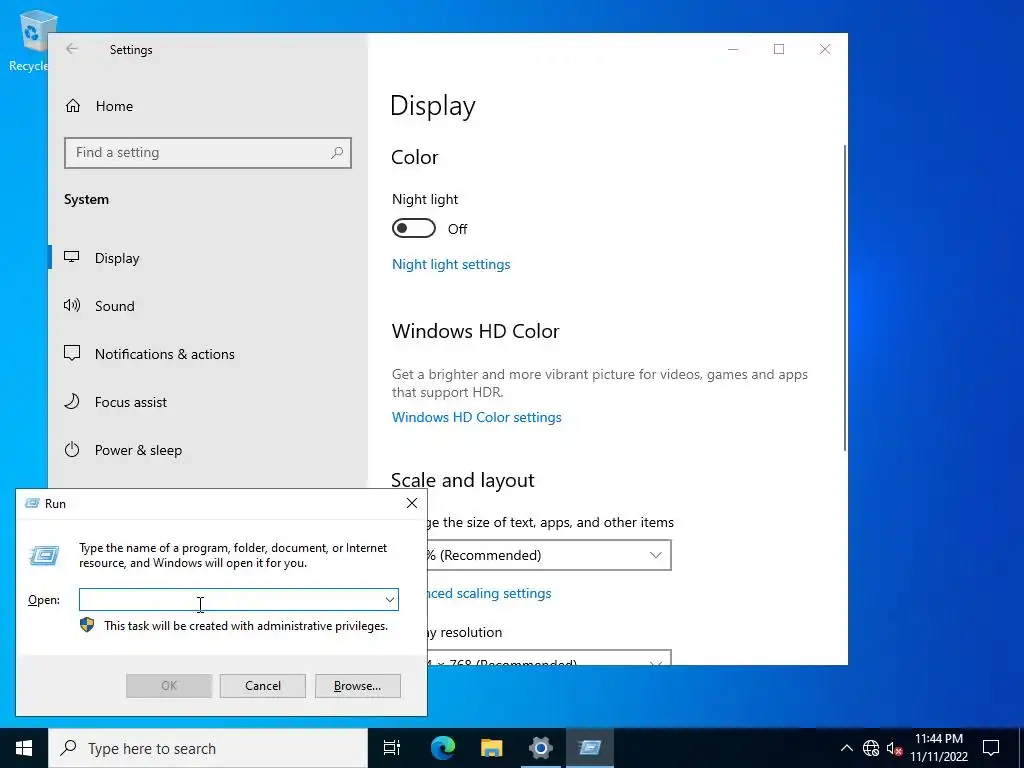Open Night light settings link
This screenshot has width=1024, height=768.
tap(451, 264)
